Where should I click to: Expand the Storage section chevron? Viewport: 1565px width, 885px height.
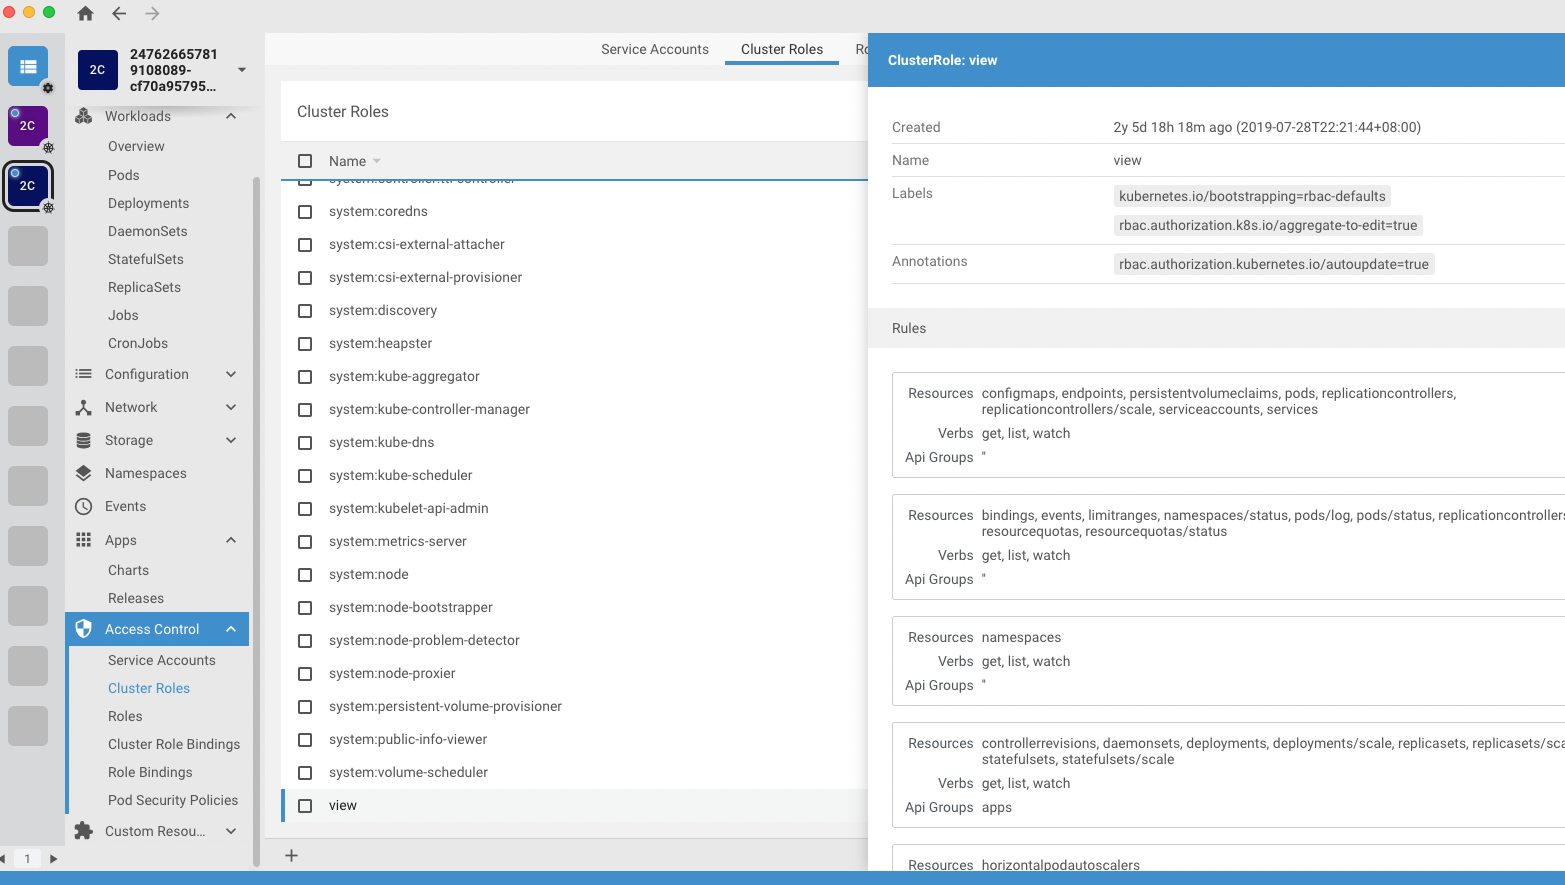[x=231, y=440]
